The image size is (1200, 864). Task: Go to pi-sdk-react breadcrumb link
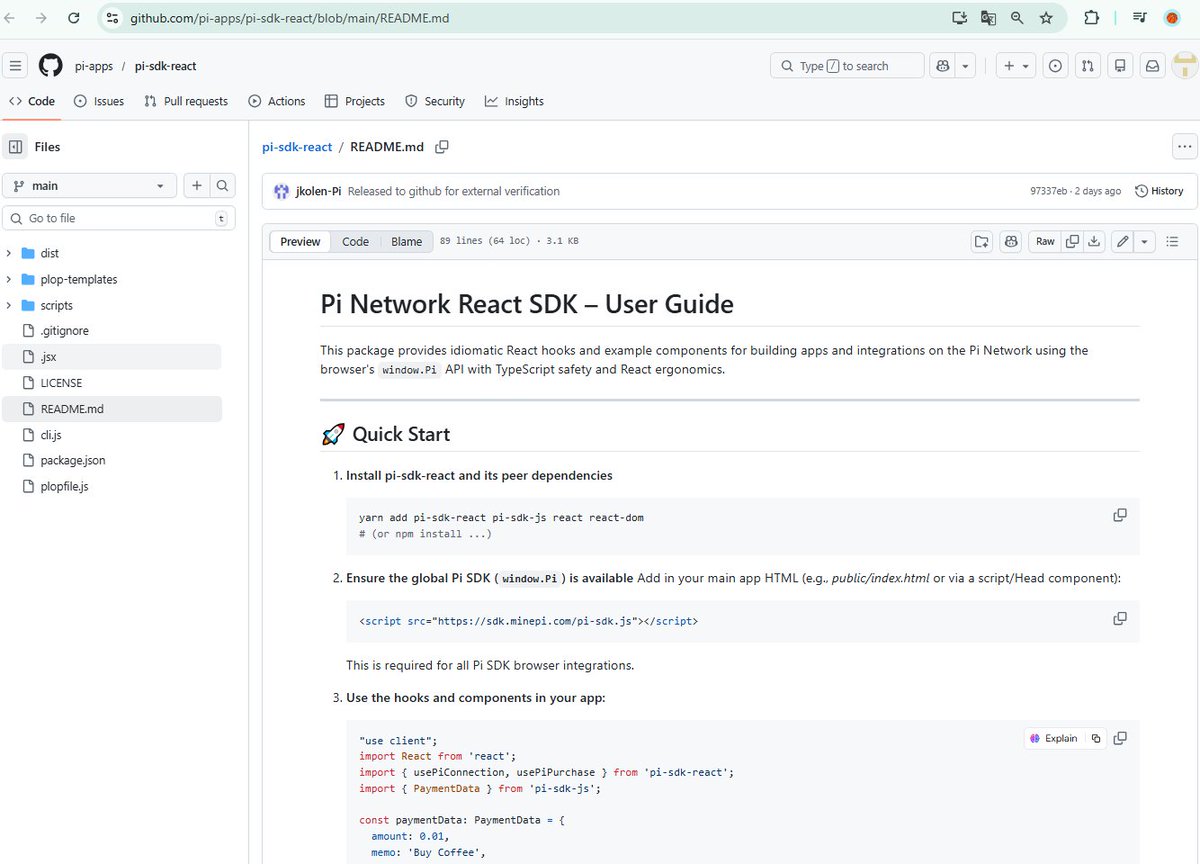(297, 147)
